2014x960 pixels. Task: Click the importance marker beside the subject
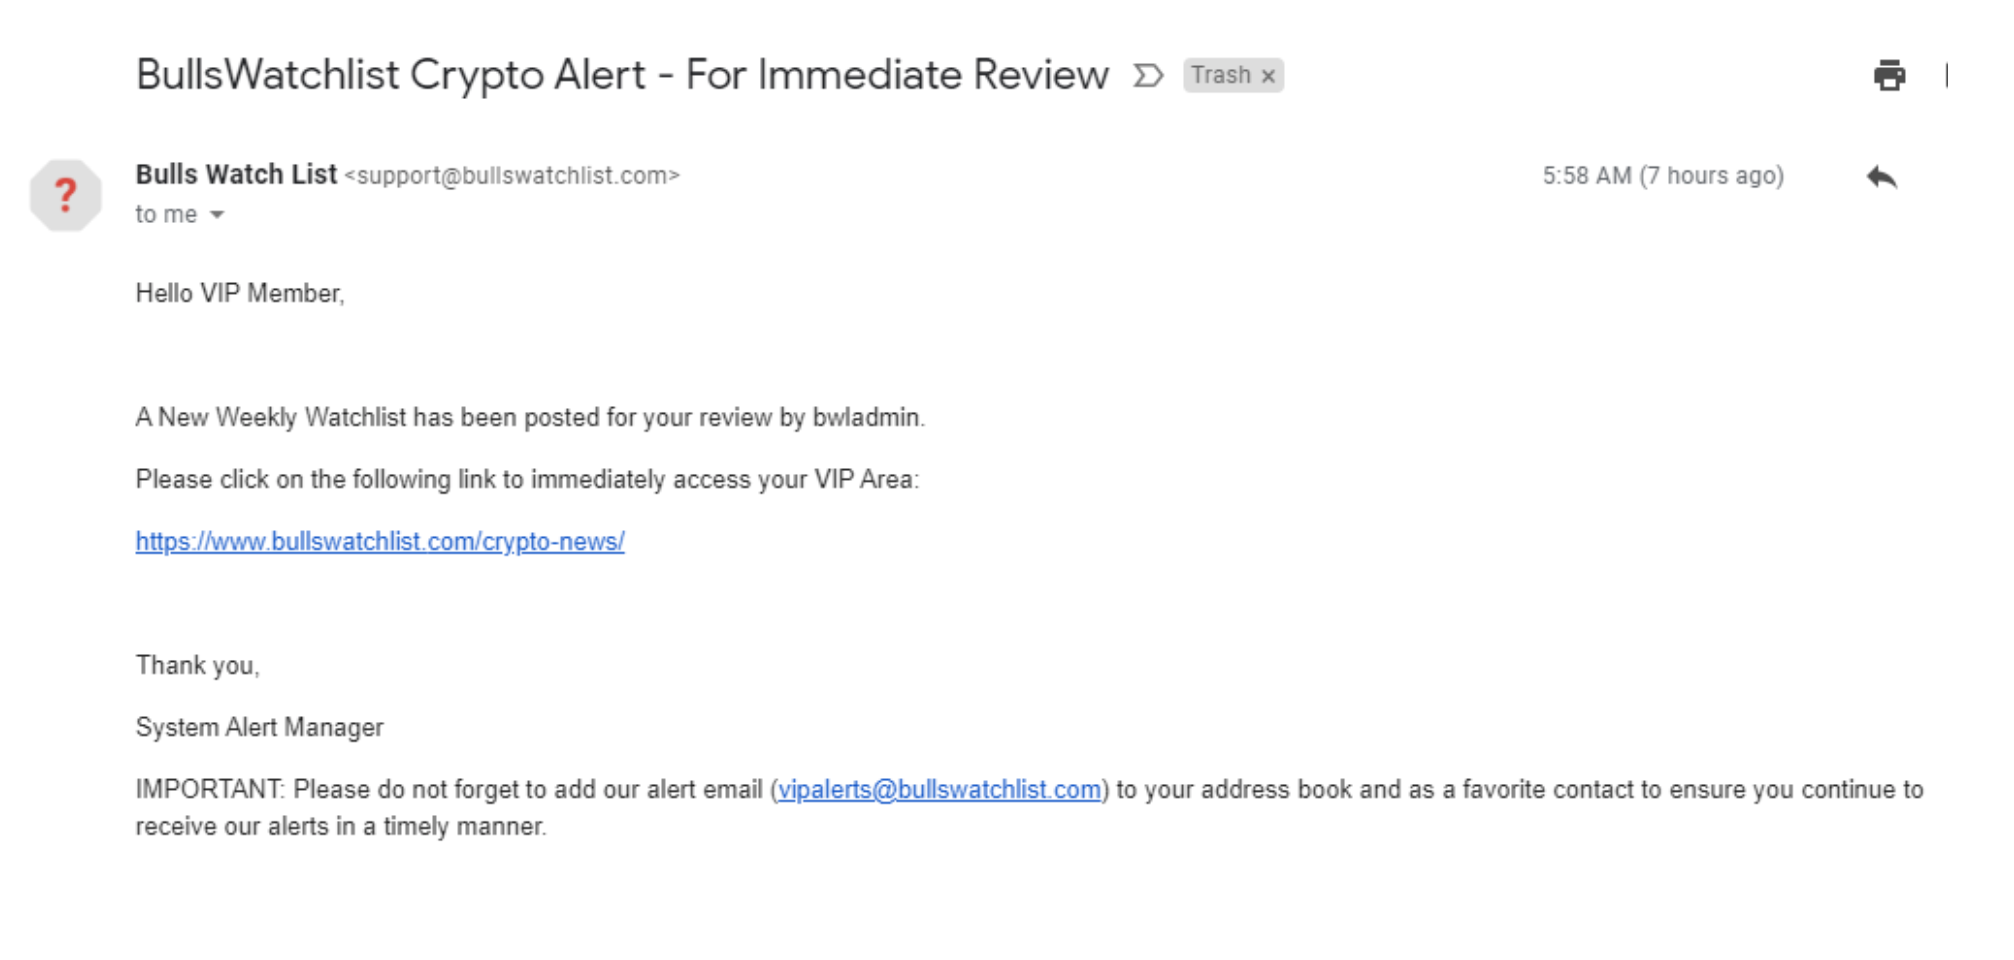[x=1148, y=75]
